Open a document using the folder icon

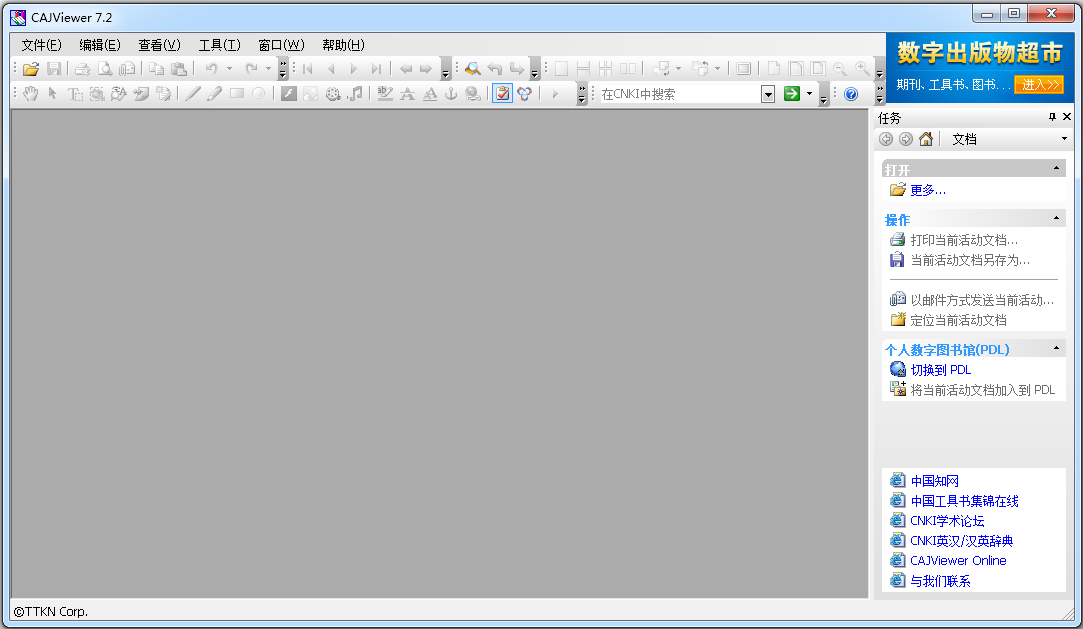click(30, 68)
